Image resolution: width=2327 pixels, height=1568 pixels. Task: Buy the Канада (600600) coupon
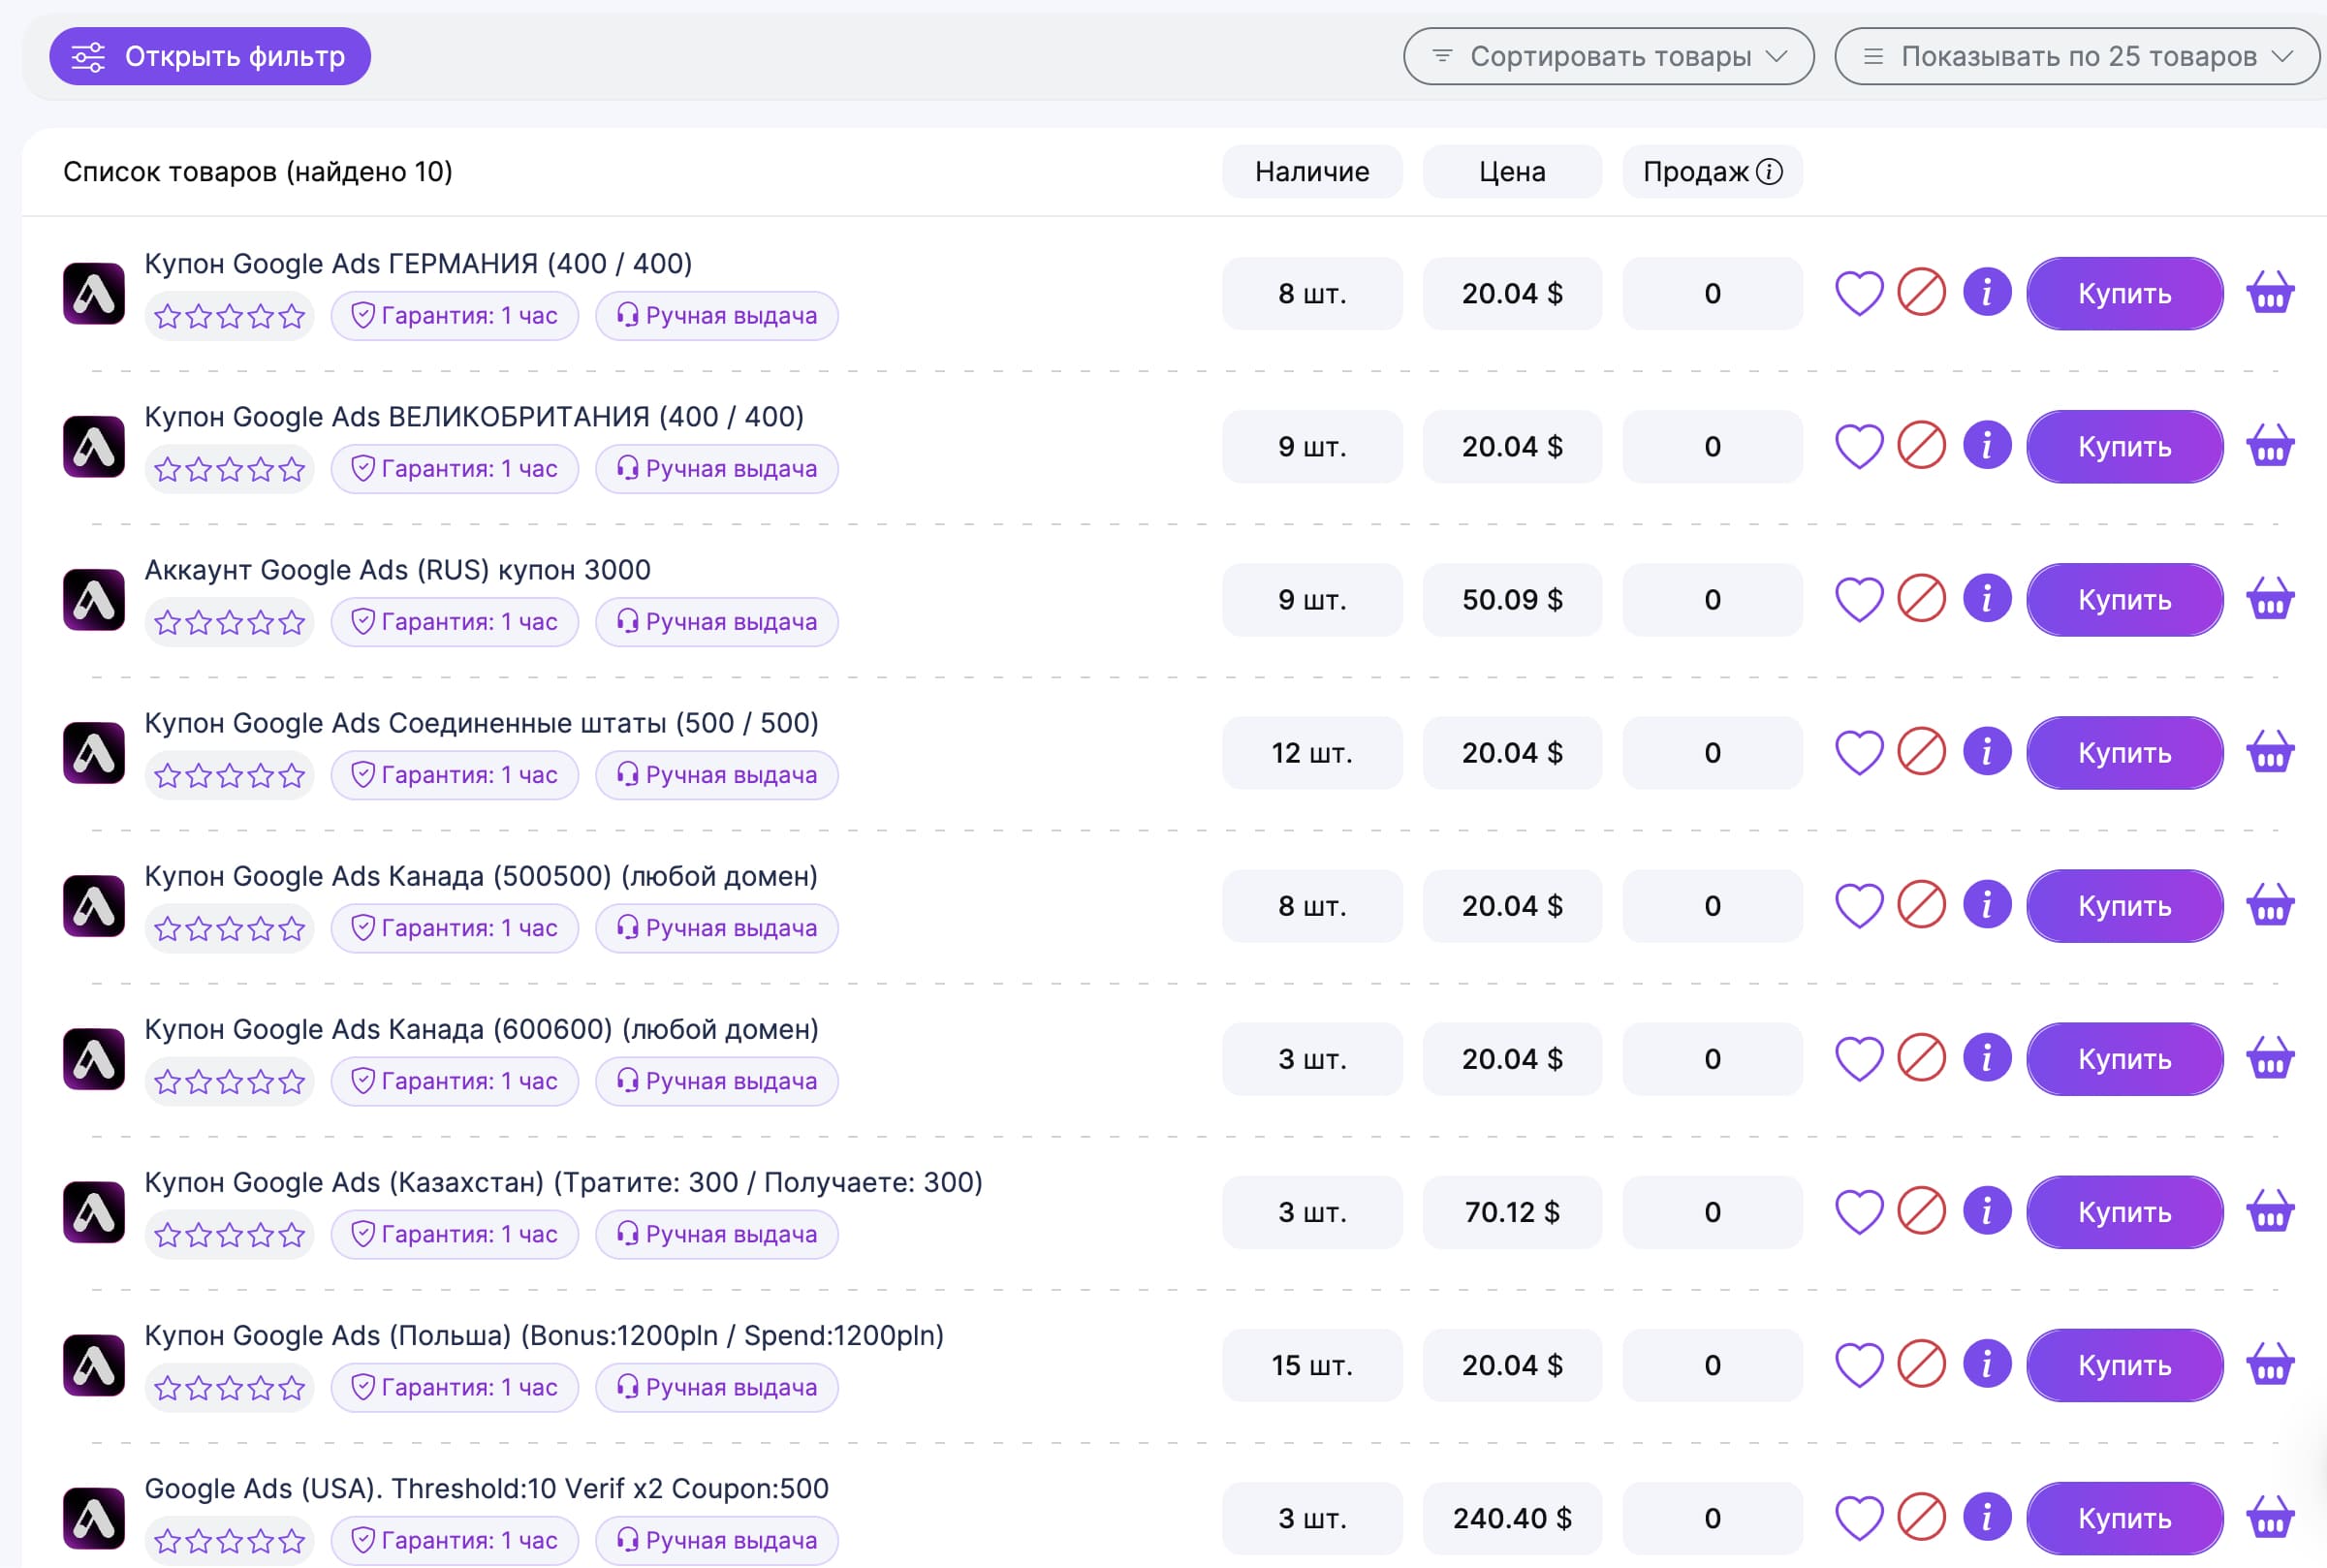[x=2125, y=1059]
